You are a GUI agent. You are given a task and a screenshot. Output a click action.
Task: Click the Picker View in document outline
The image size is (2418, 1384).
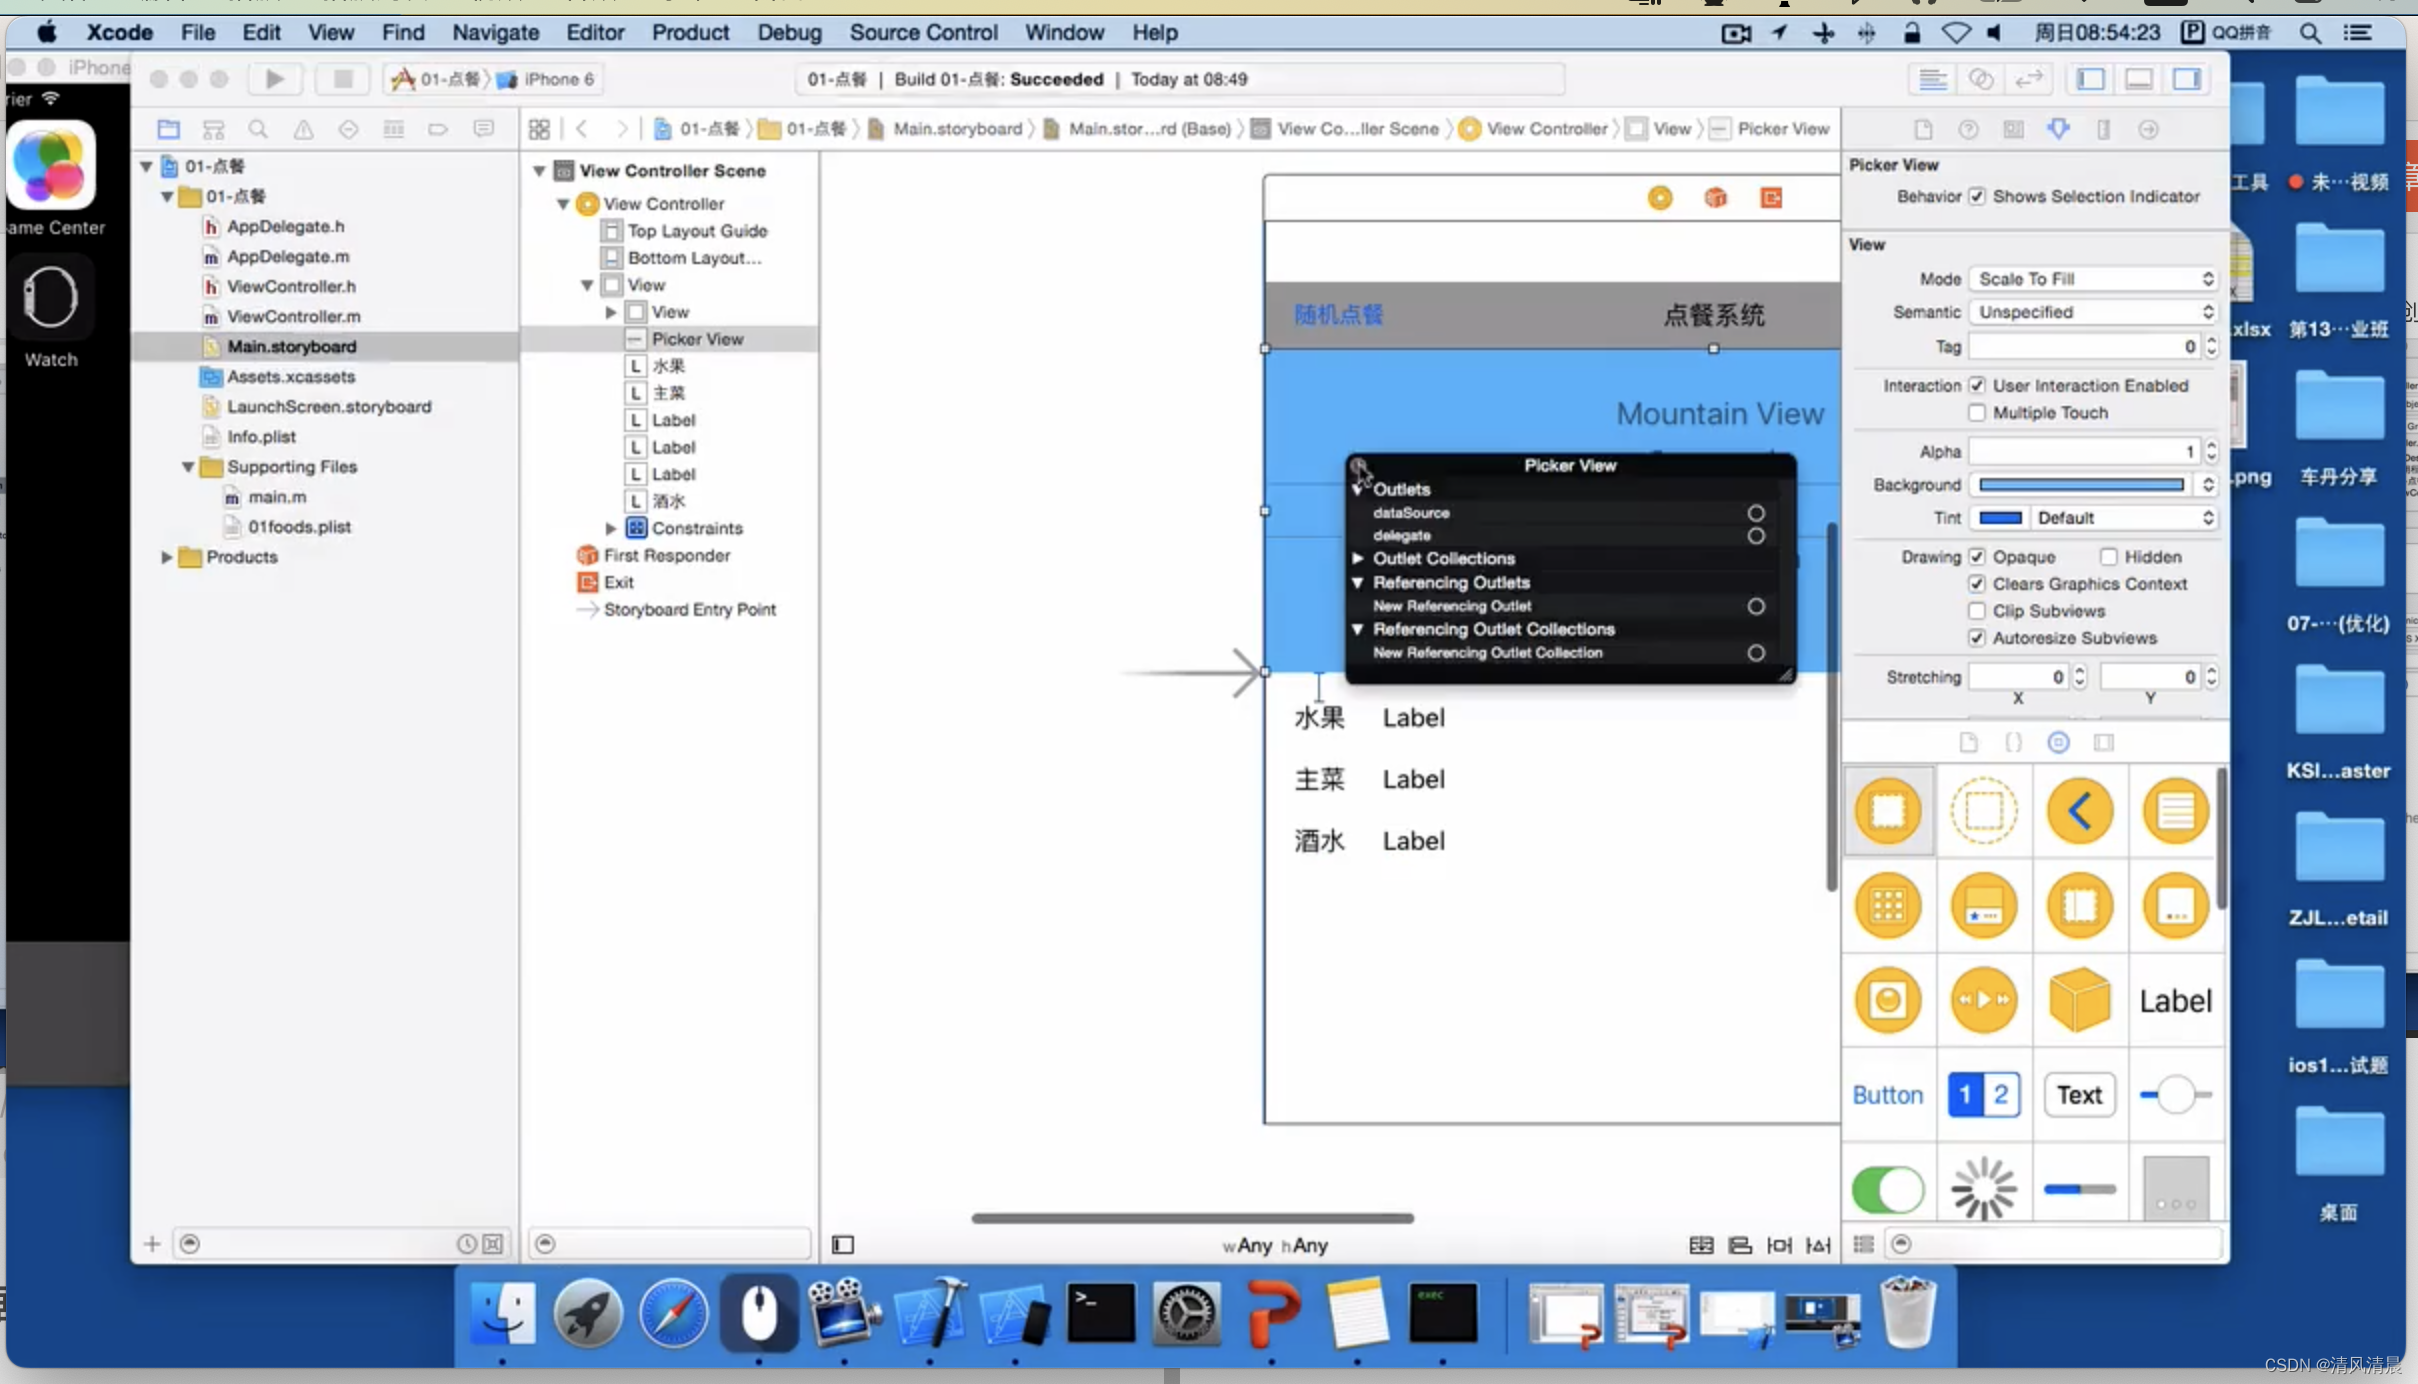[698, 339]
